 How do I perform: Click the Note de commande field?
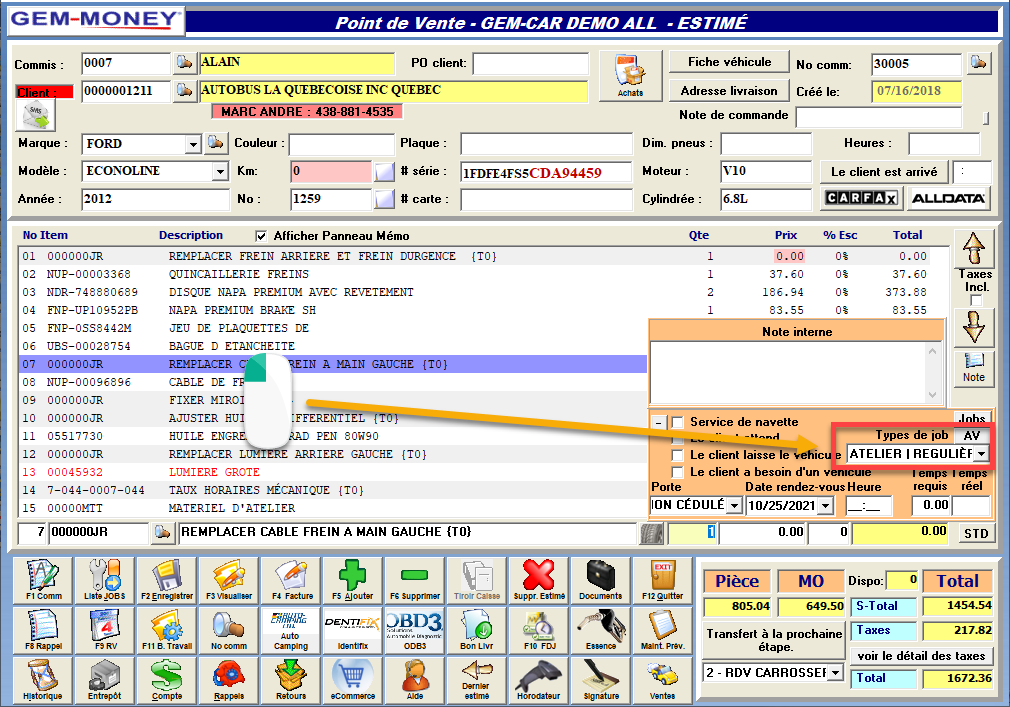tap(879, 117)
